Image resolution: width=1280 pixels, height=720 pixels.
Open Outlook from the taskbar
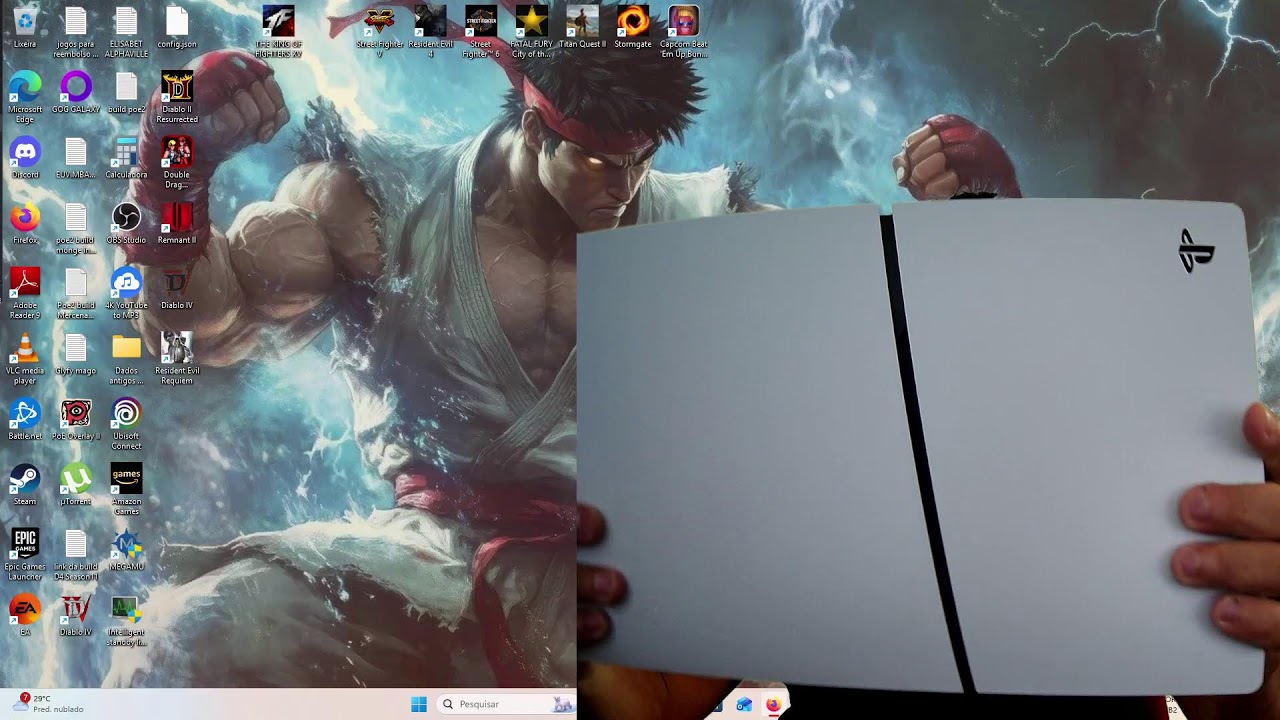coord(744,705)
